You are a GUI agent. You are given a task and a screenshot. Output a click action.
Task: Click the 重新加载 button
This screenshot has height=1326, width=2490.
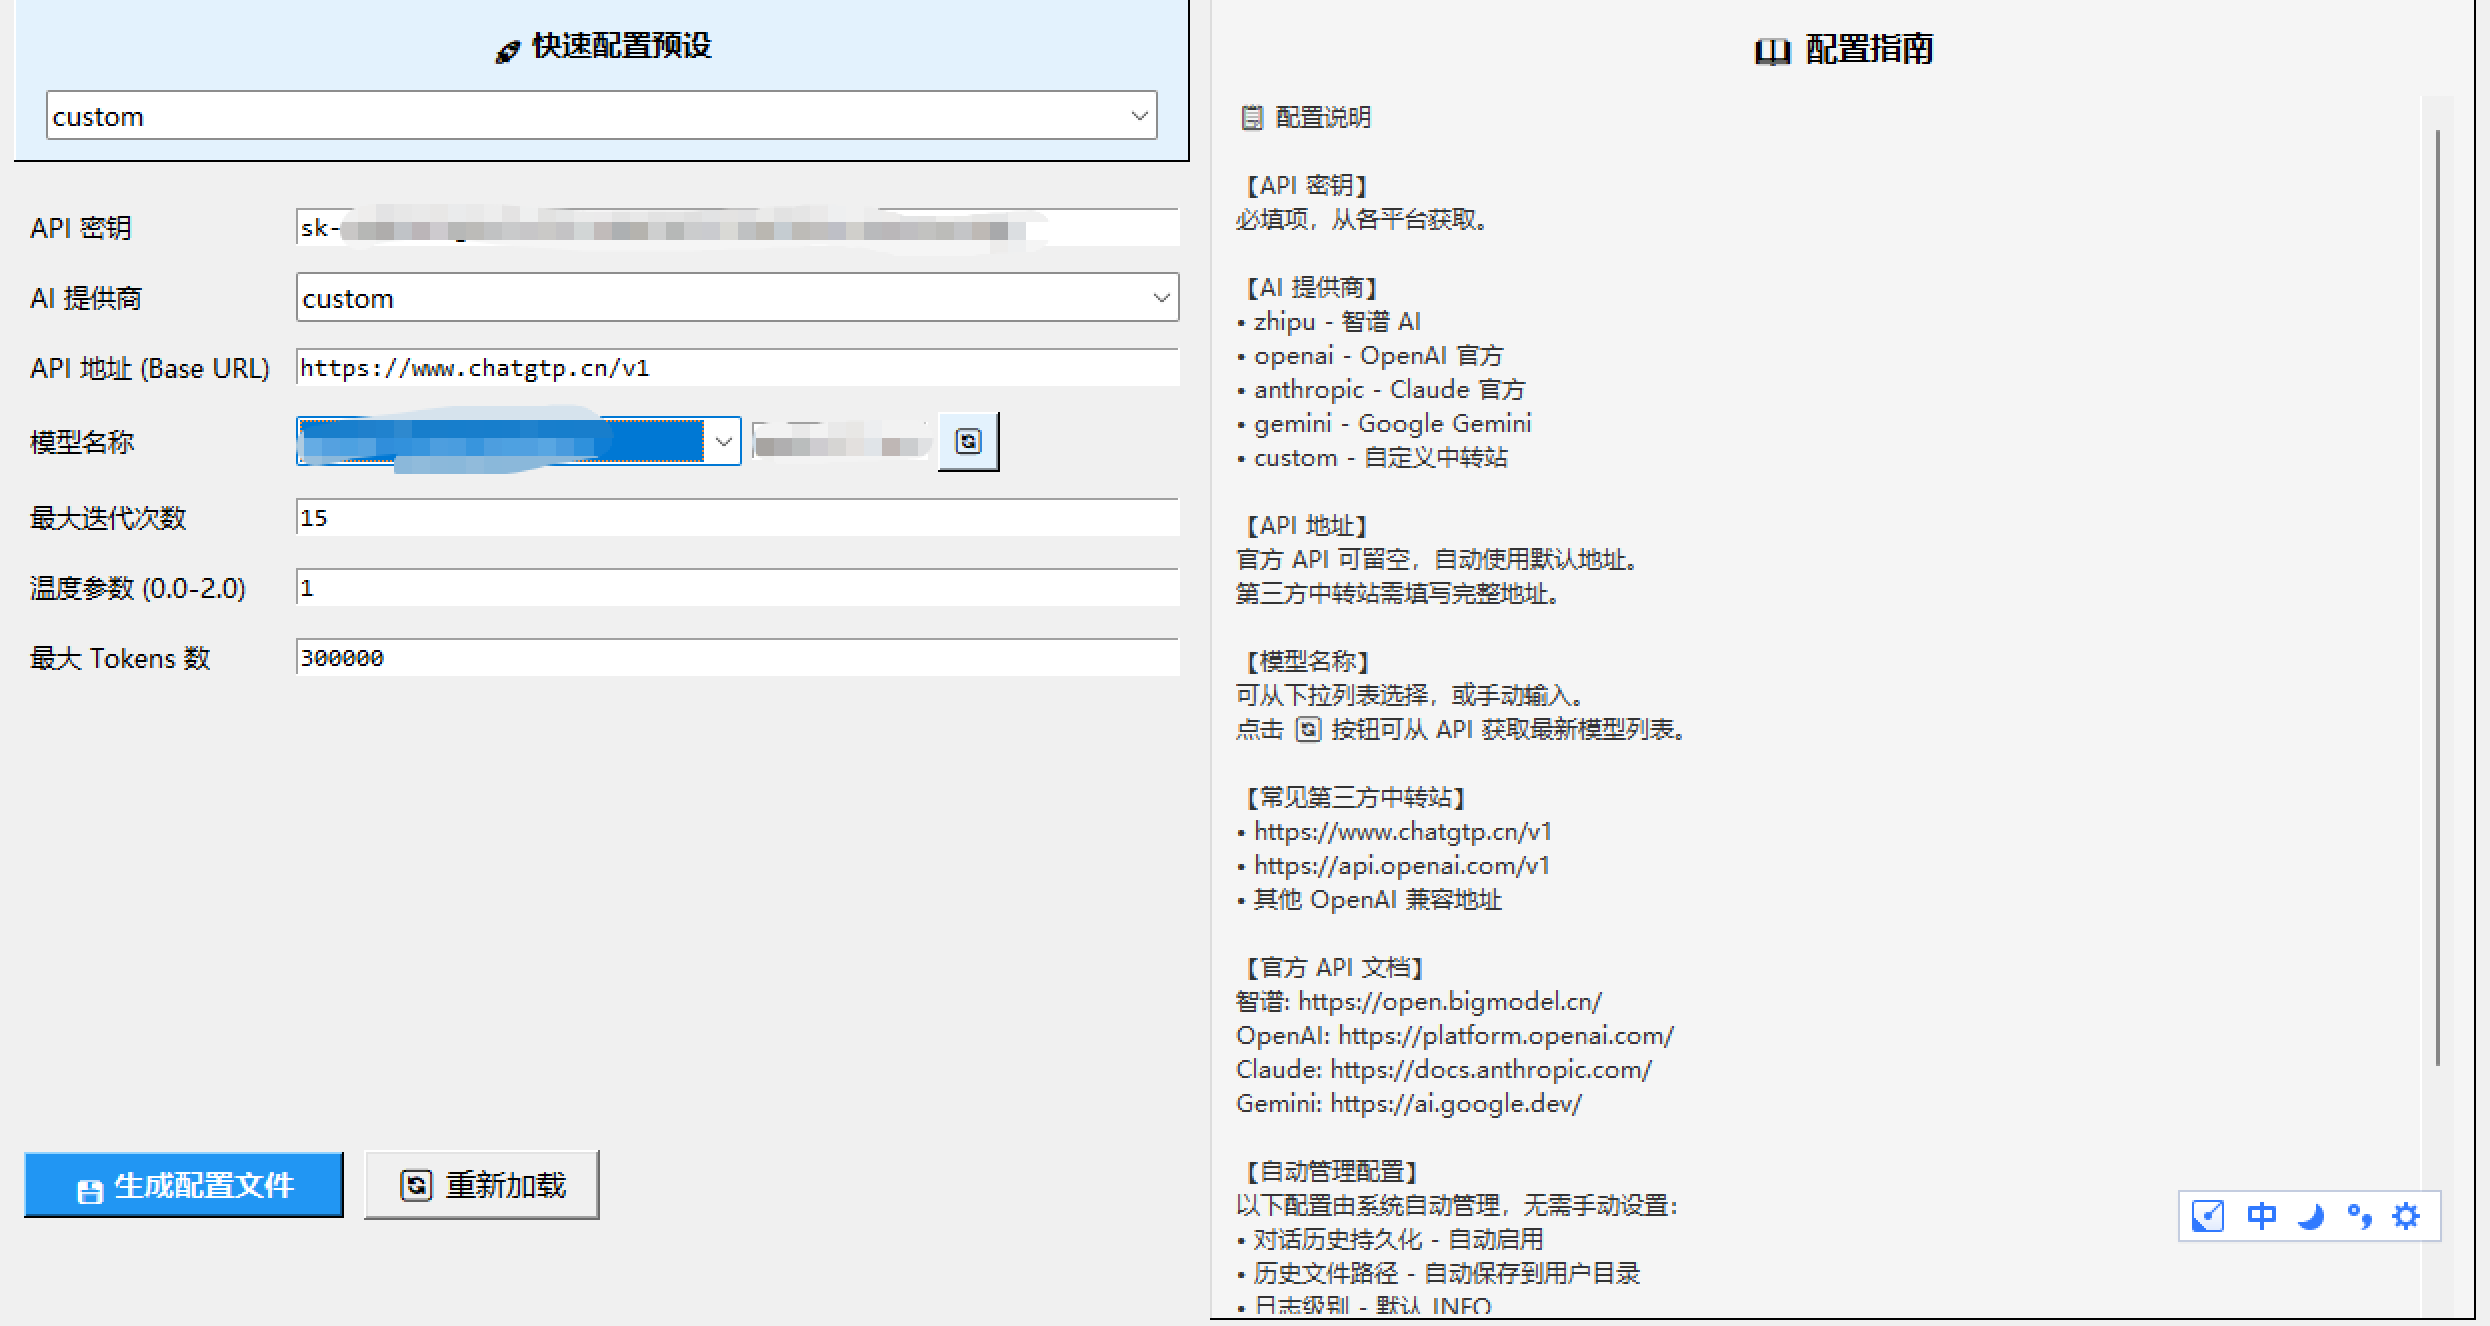coord(482,1185)
